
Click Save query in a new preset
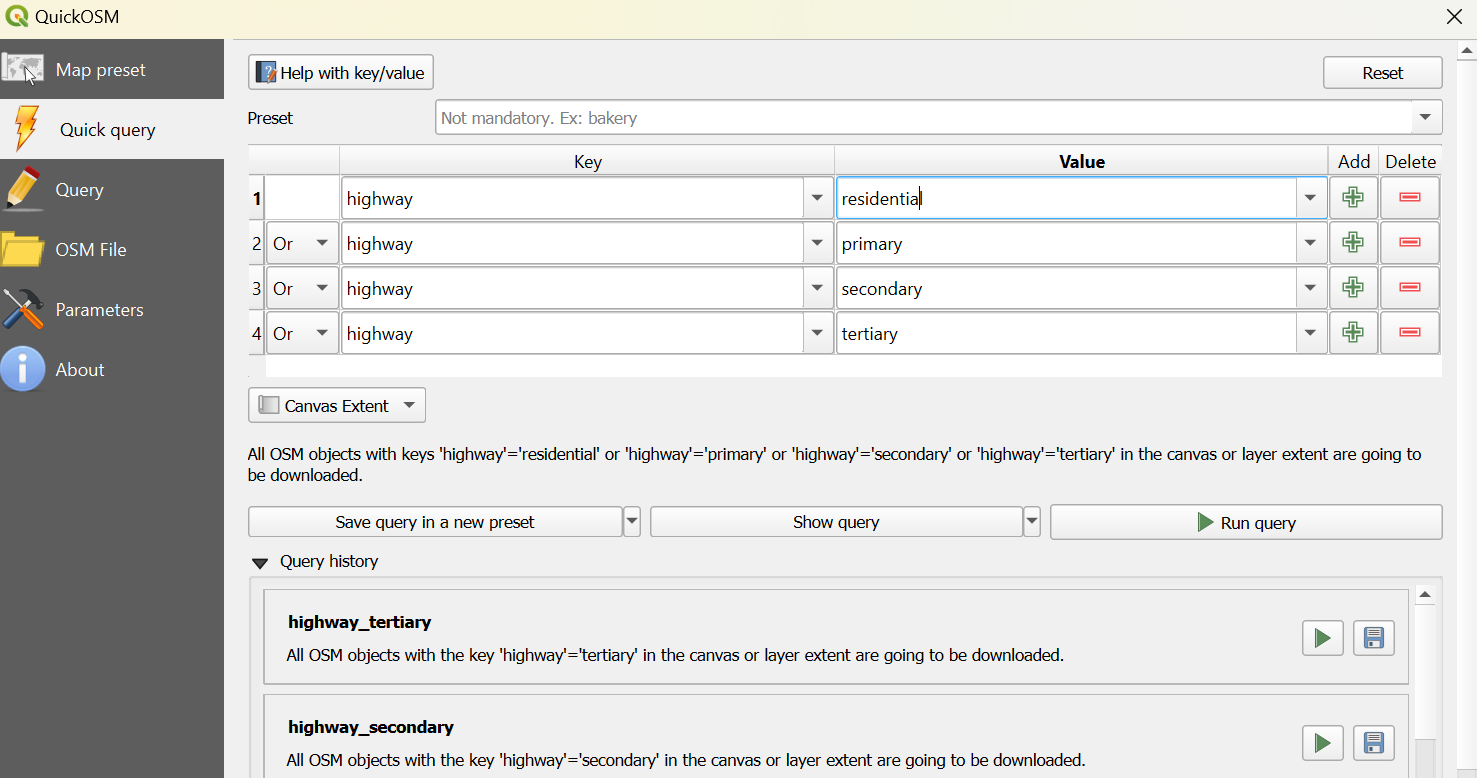(435, 522)
